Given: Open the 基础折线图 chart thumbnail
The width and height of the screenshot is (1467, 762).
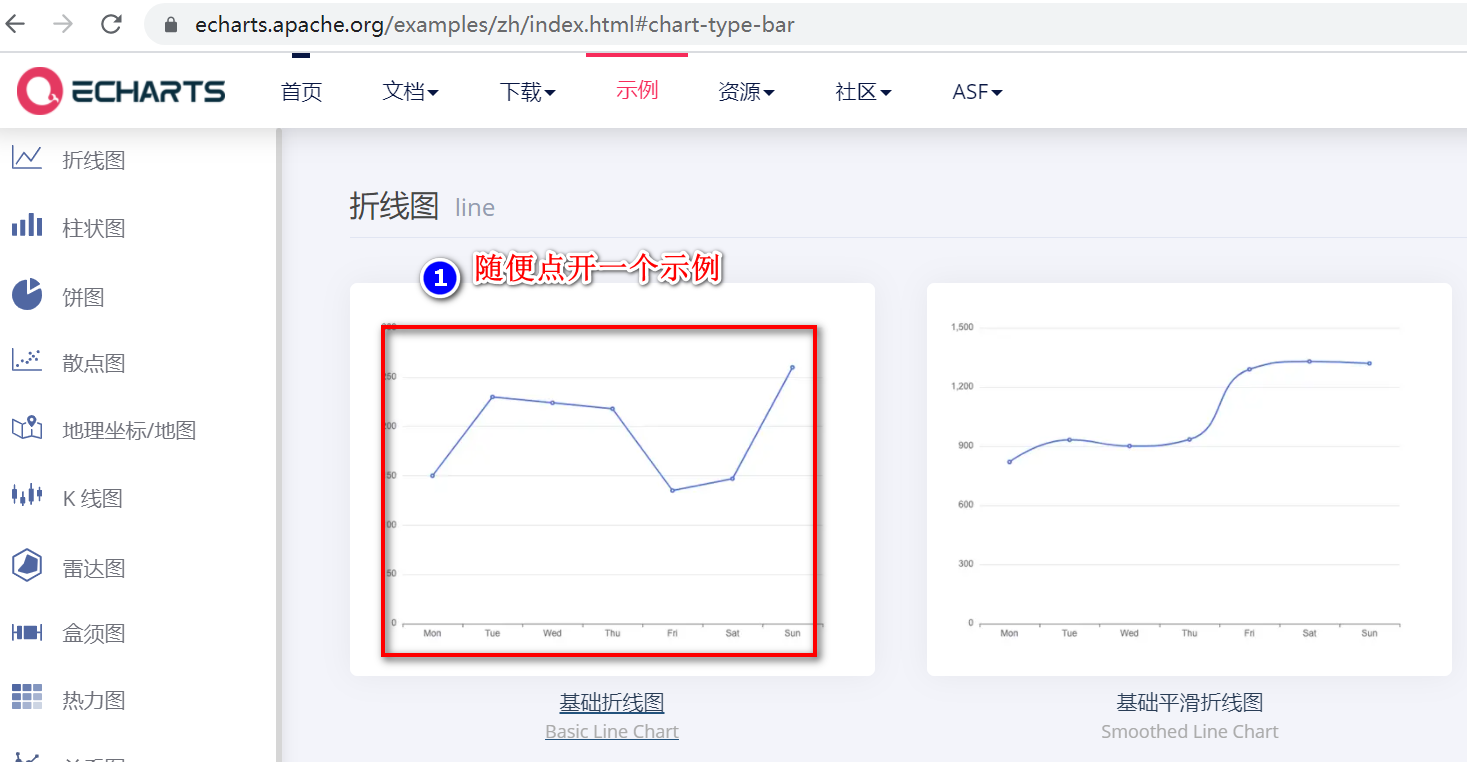Looking at the screenshot, I should point(612,479).
